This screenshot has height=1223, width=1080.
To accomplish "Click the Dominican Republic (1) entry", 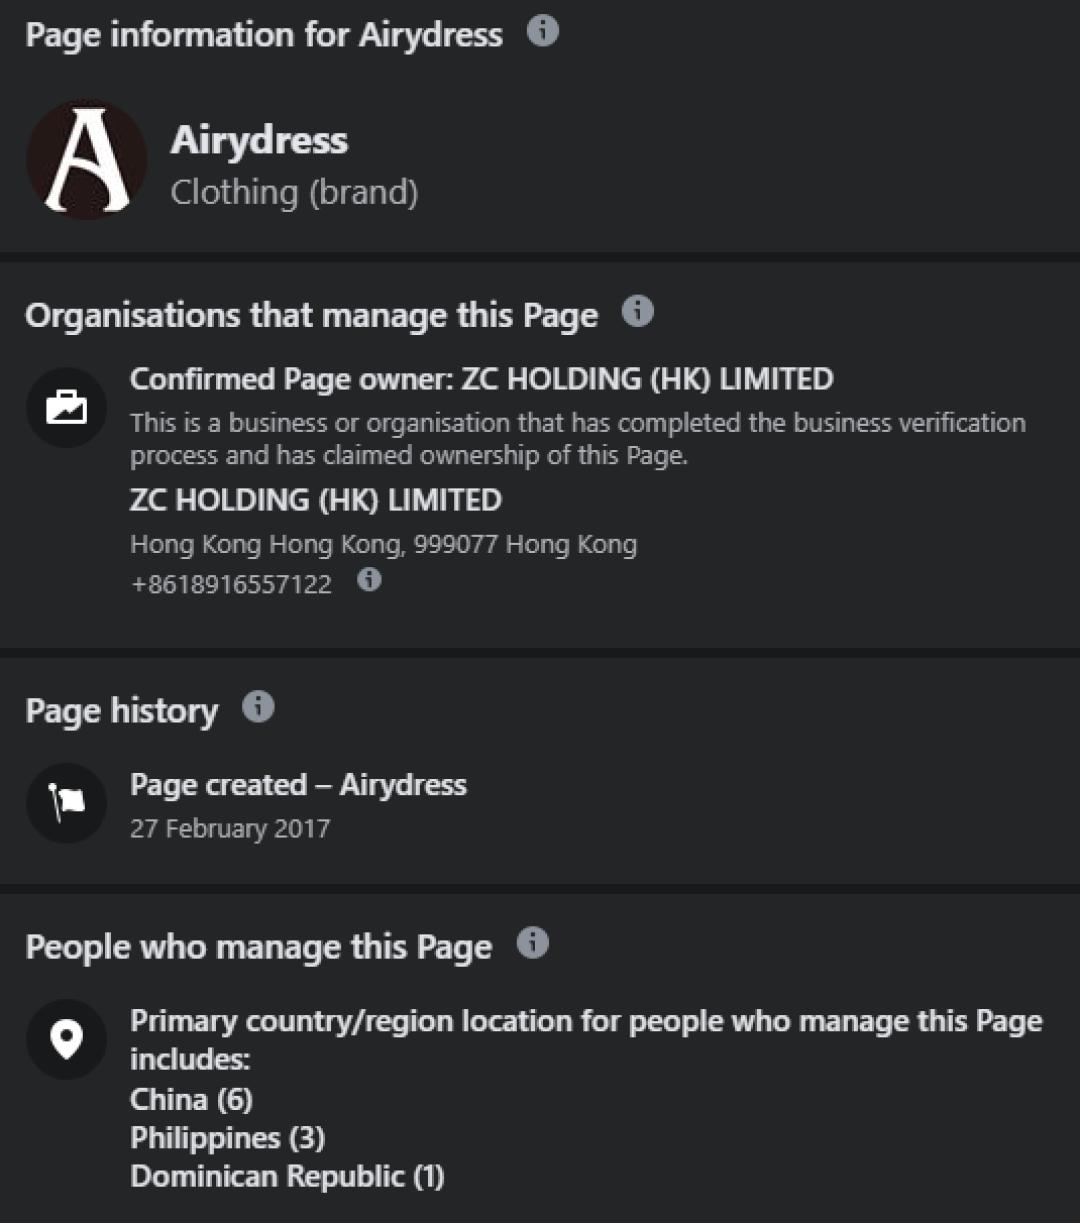I will click(x=287, y=1176).
